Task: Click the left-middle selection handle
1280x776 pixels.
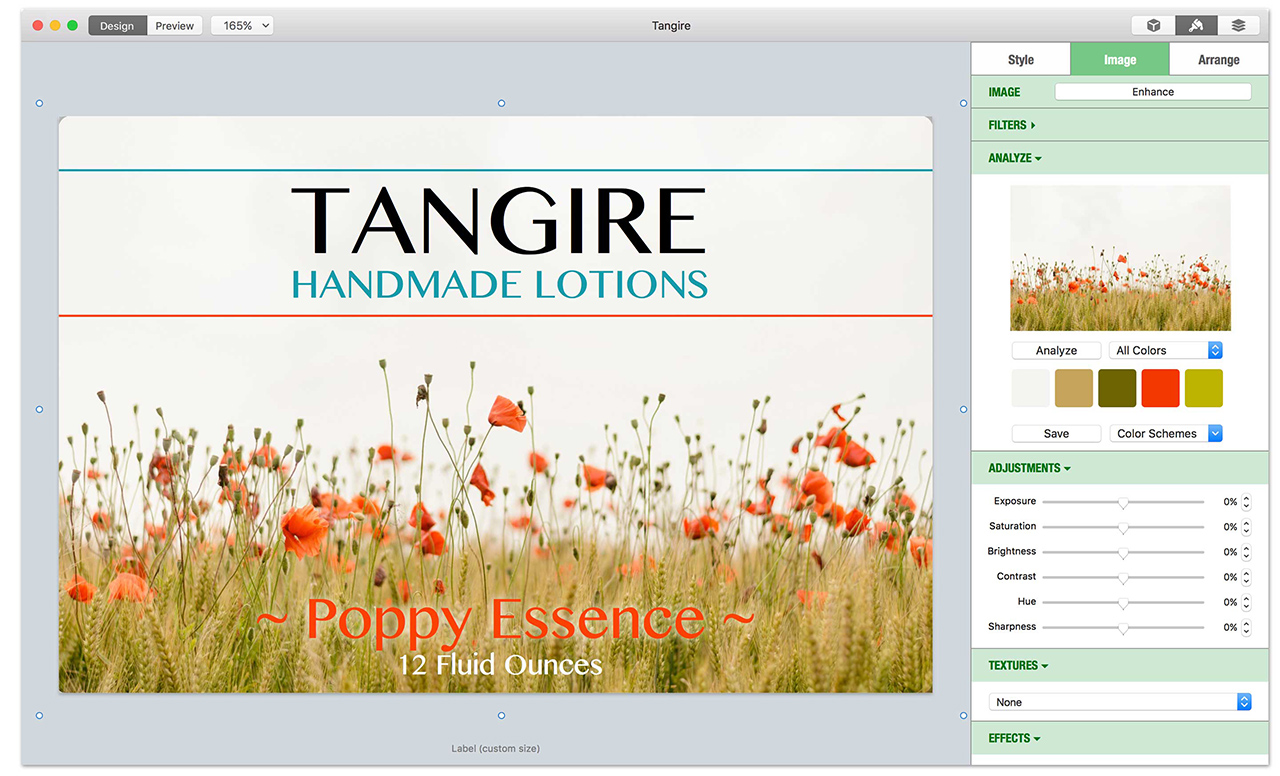Action: tap(39, 409)
